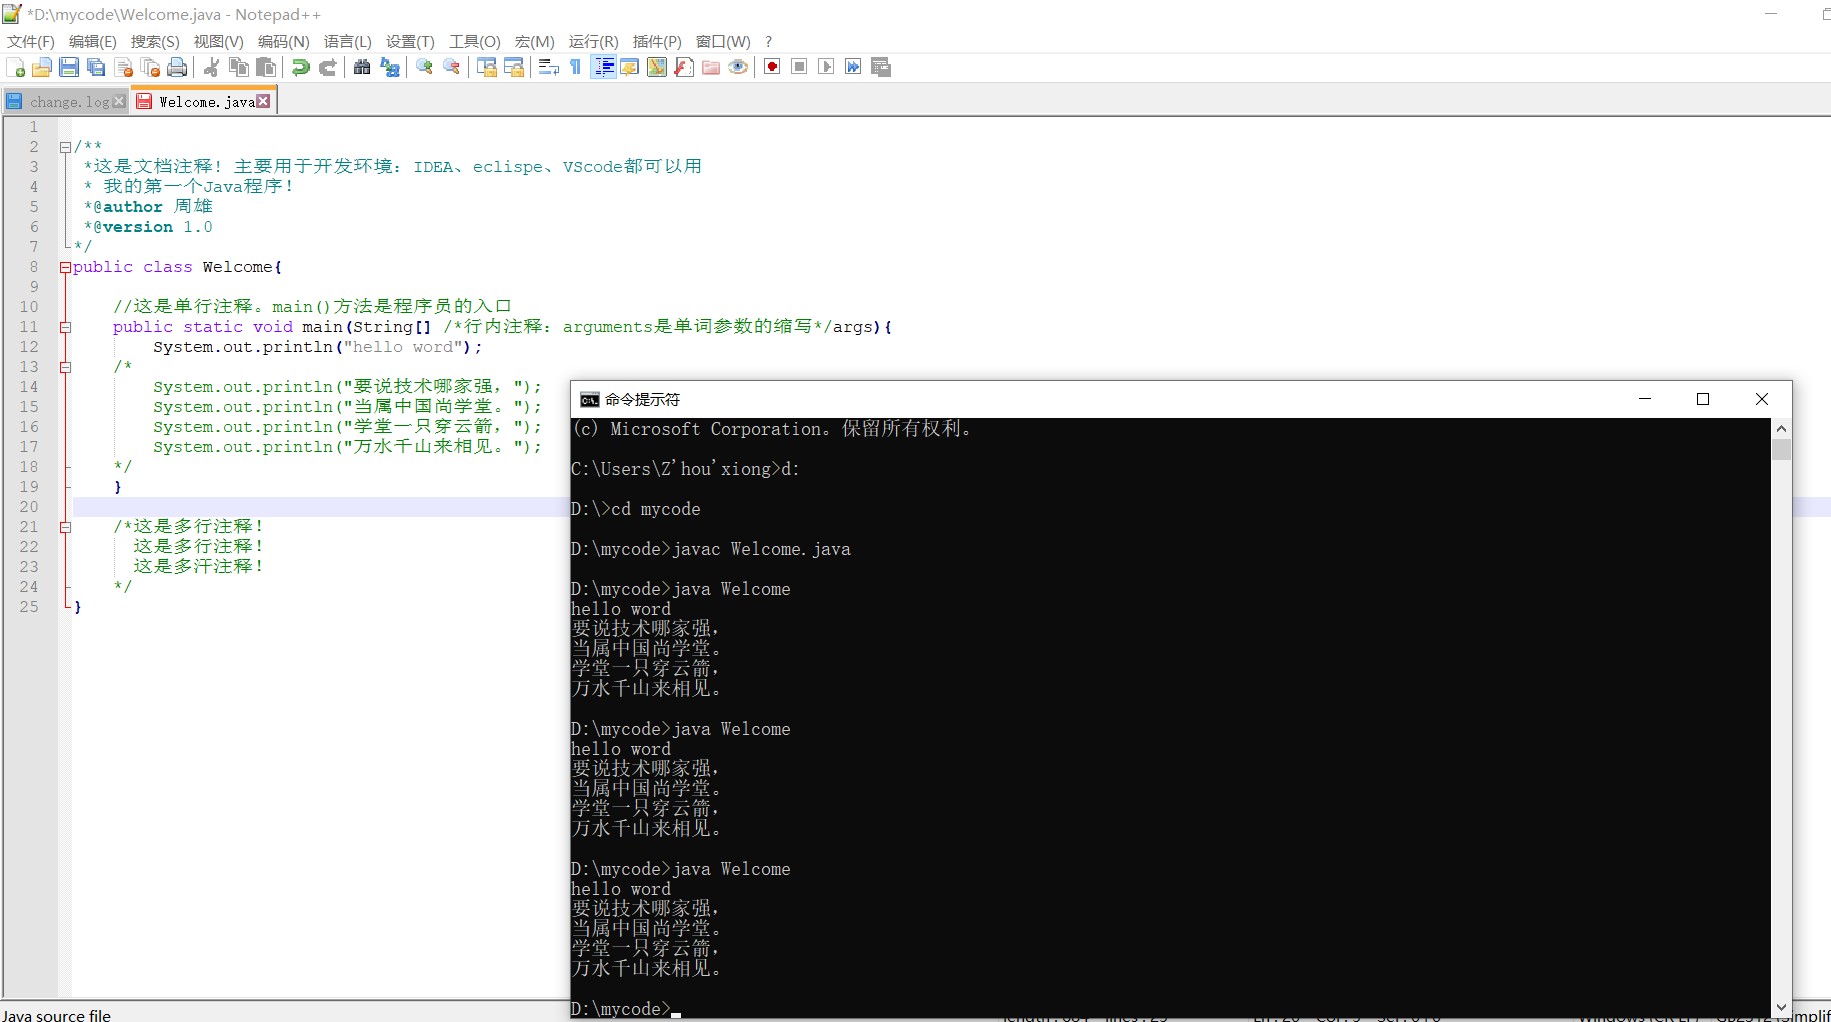Toggle indent guide toolbar icon
1831x1022 pixels.
[603, 67]
